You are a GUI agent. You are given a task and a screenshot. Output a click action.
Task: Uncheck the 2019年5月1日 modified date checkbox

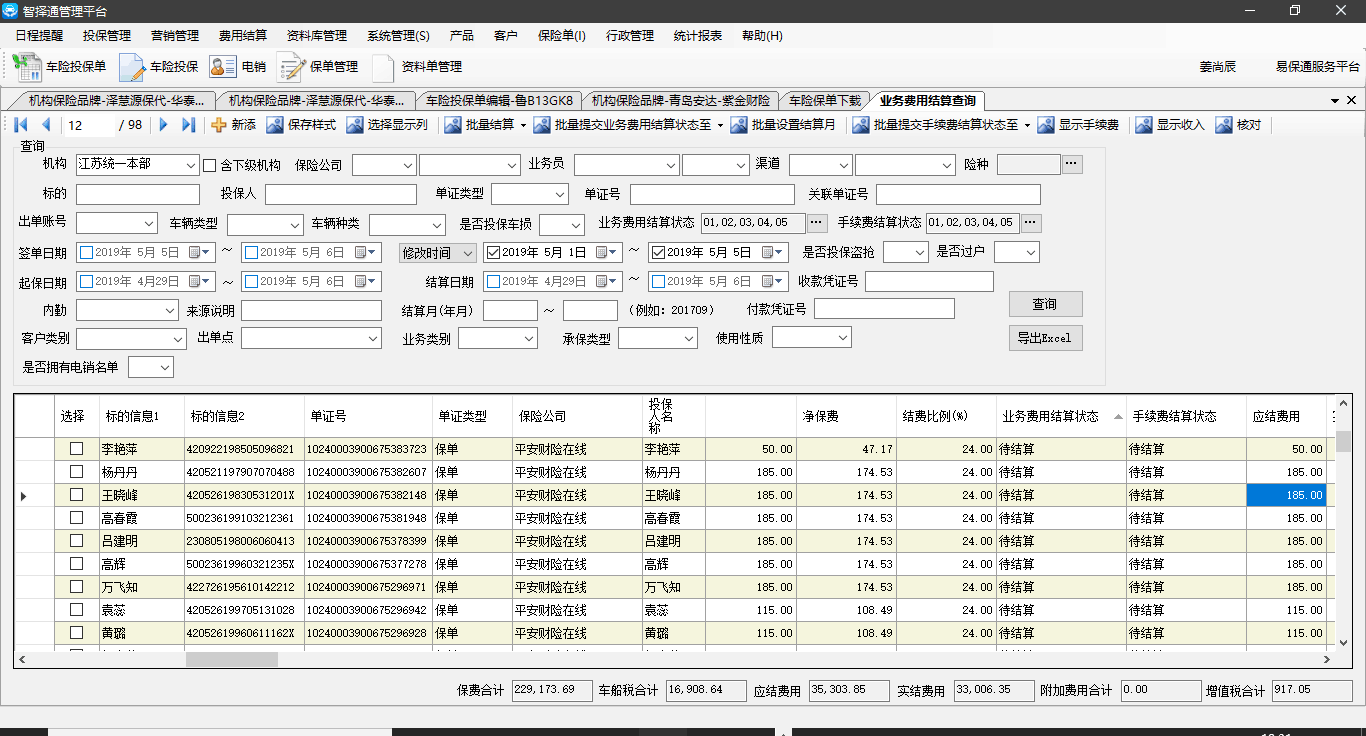pos(493,252)
